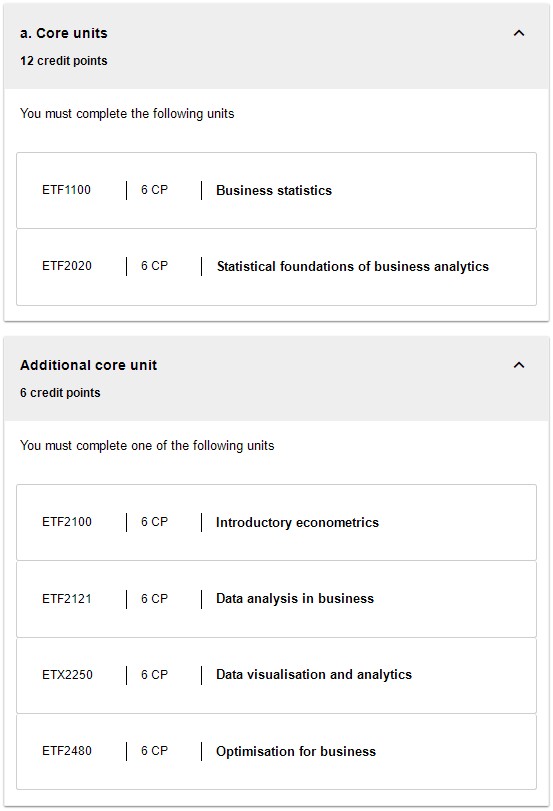Click the '6 credit points' header text
Image resolution: width=553 pixels, height=811 pixels.
(60, 393)
